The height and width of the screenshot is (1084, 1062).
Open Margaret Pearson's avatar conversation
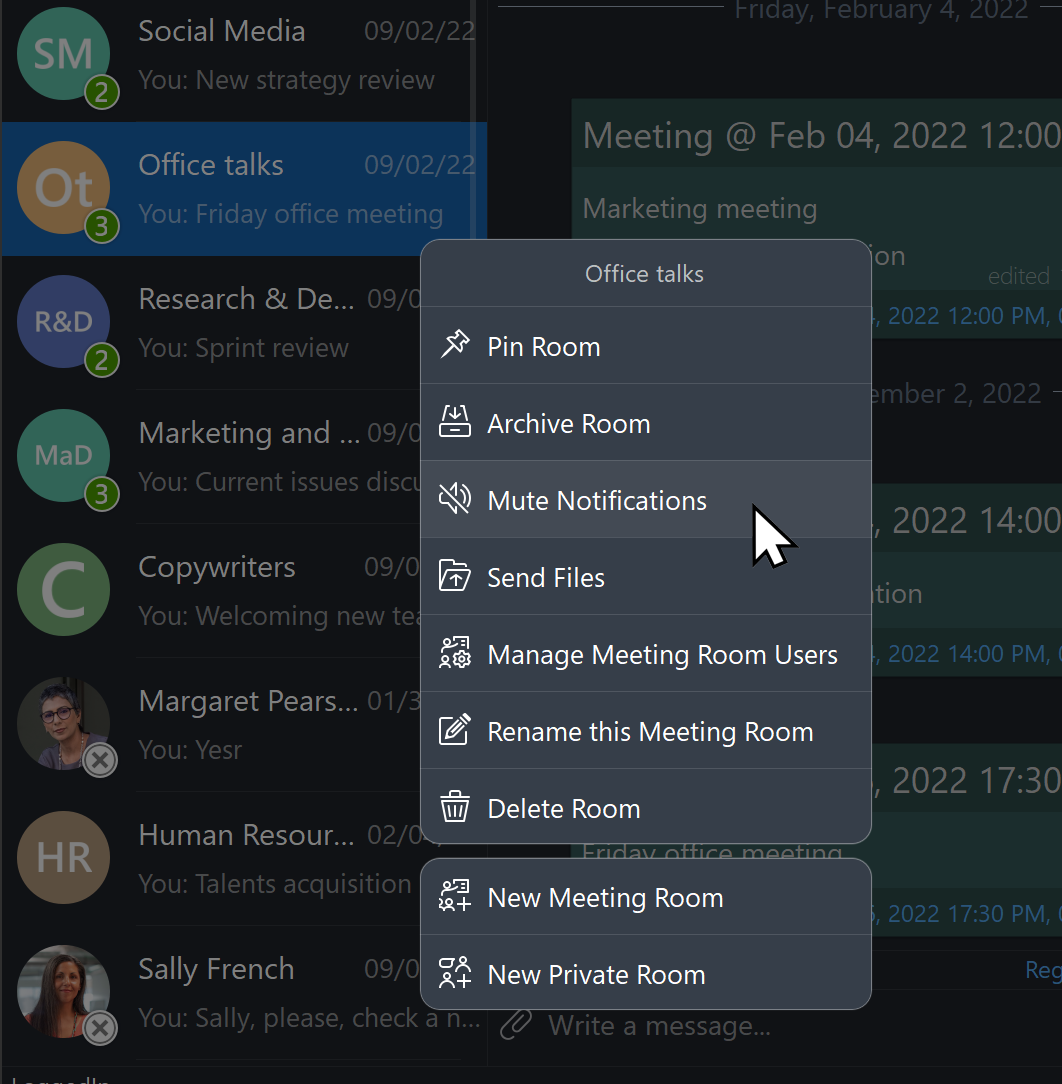click(x=64, y=724)
